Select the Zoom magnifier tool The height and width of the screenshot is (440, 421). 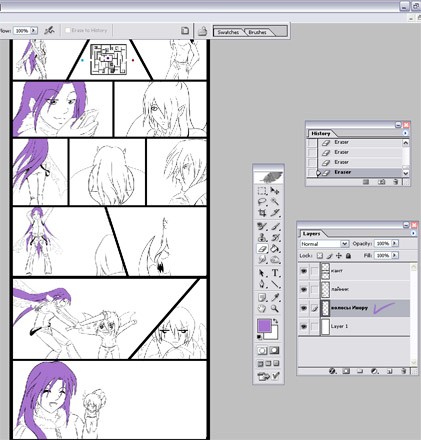(275, 308)
